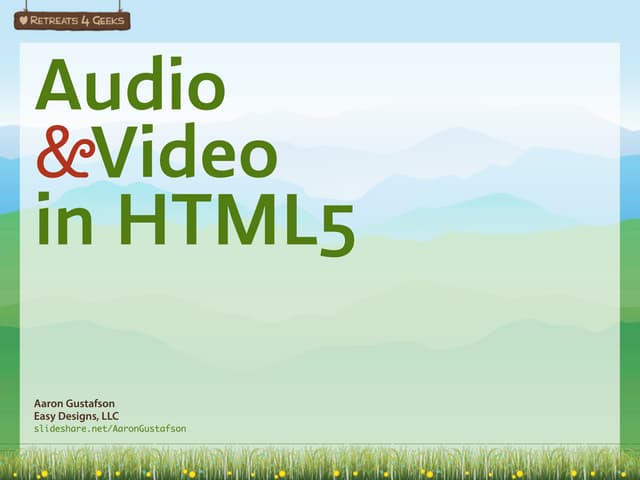Click the number 4 on the wooden sign

coord(83,20)
